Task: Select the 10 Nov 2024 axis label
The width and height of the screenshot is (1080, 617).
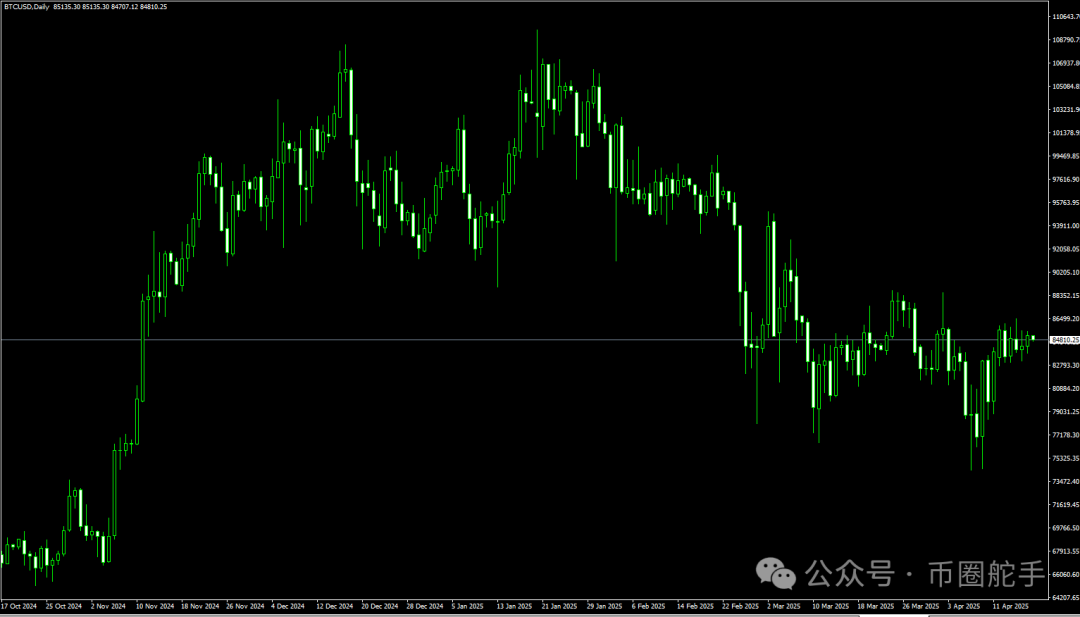Action: click(x=154, y=607)
